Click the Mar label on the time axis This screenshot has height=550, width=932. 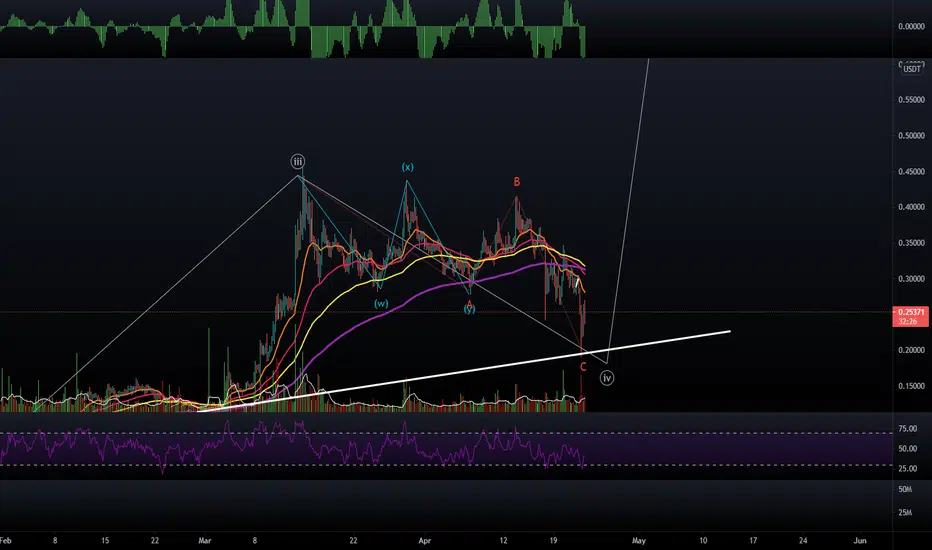pyautogui.click(x=205, y=540)
